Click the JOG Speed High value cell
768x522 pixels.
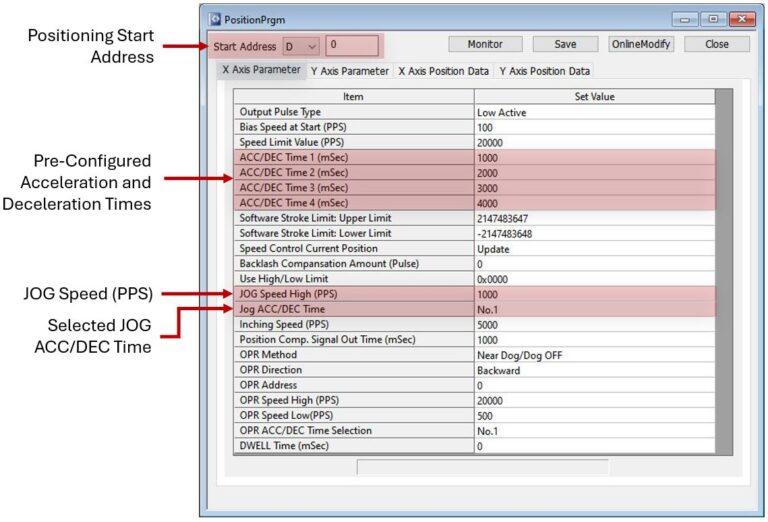[x=594, y=294]
